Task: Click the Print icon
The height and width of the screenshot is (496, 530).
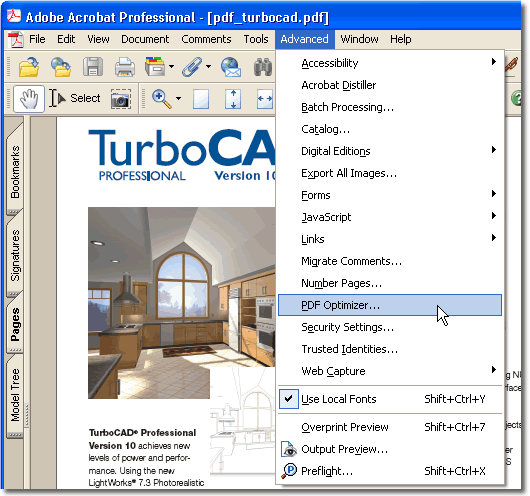Action: [x=125, y=66]
